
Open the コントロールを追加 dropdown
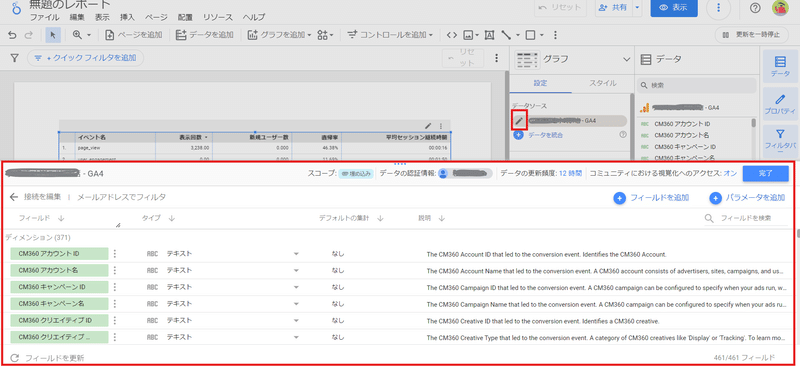point(390,35)
